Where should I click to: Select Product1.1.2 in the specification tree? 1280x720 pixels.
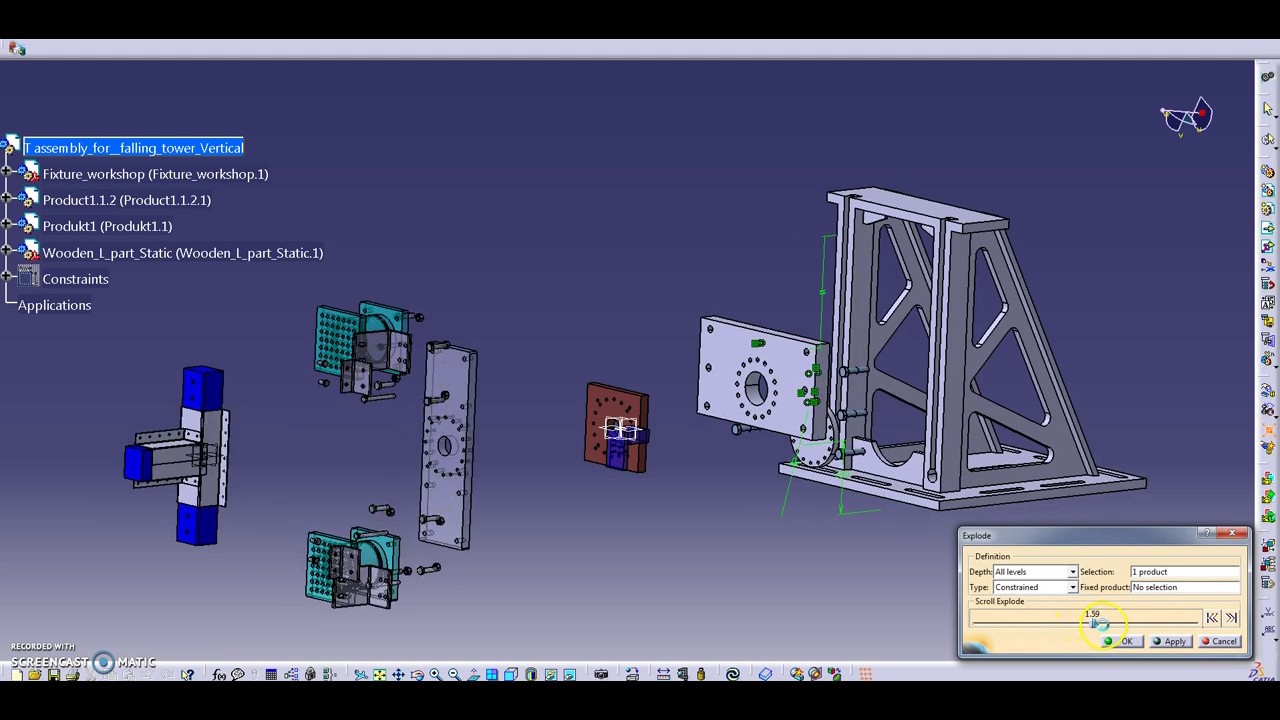click(x=126, y=200)
